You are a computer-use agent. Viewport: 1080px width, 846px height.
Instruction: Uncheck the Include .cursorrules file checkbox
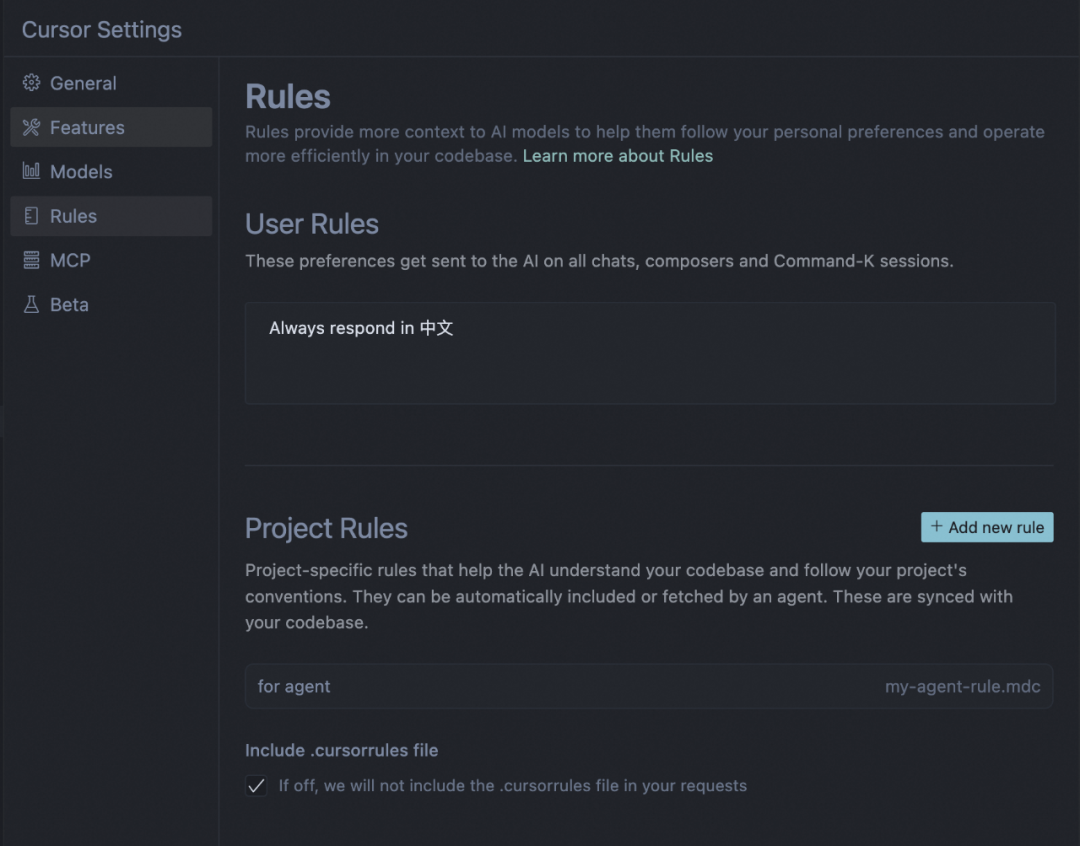click(x=257, y=786)
